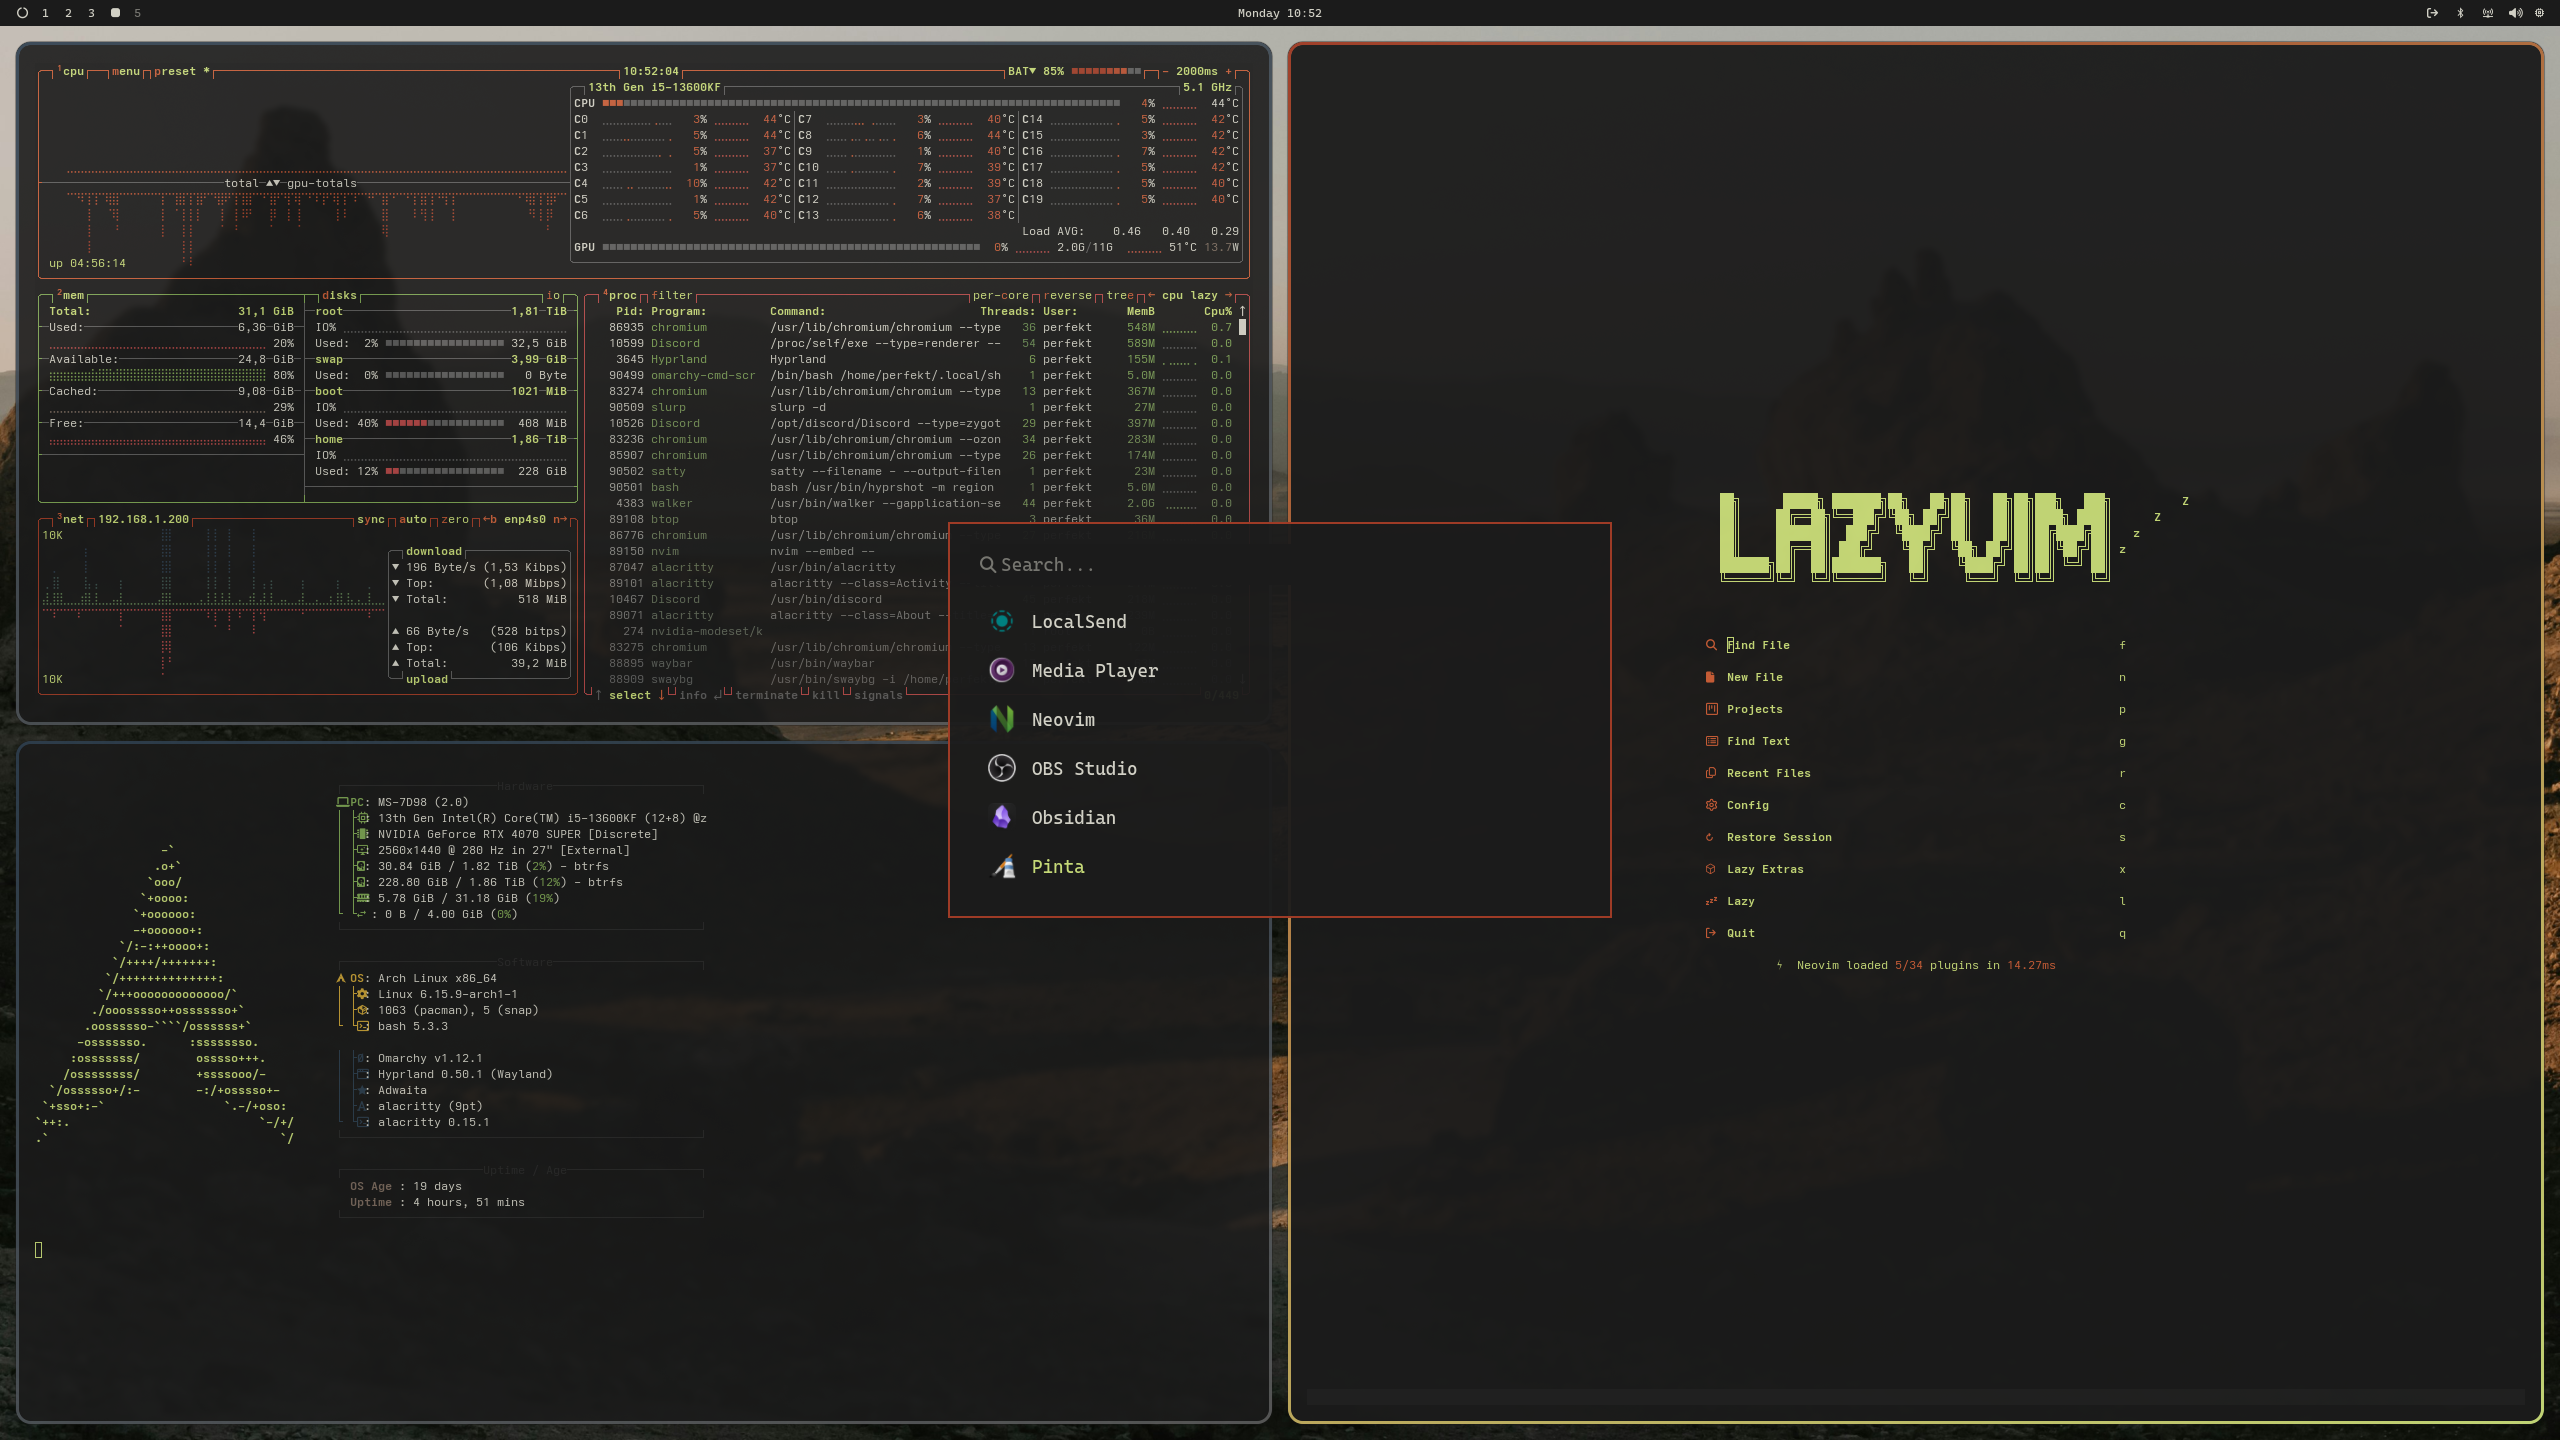
Task: Click the Restore Session icon in LazyVim
Action: 1710,837
